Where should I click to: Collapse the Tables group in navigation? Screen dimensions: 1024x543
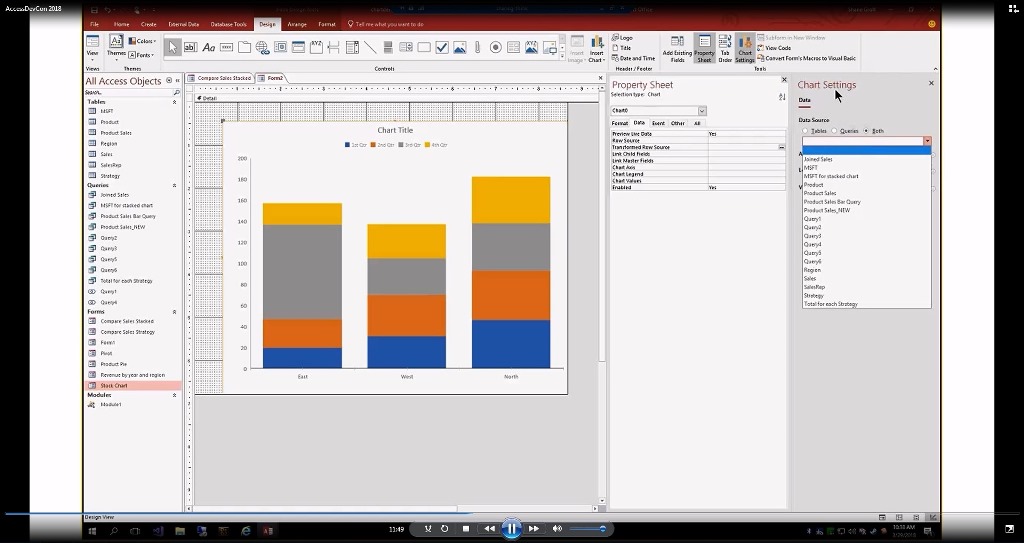coord(174,102)
